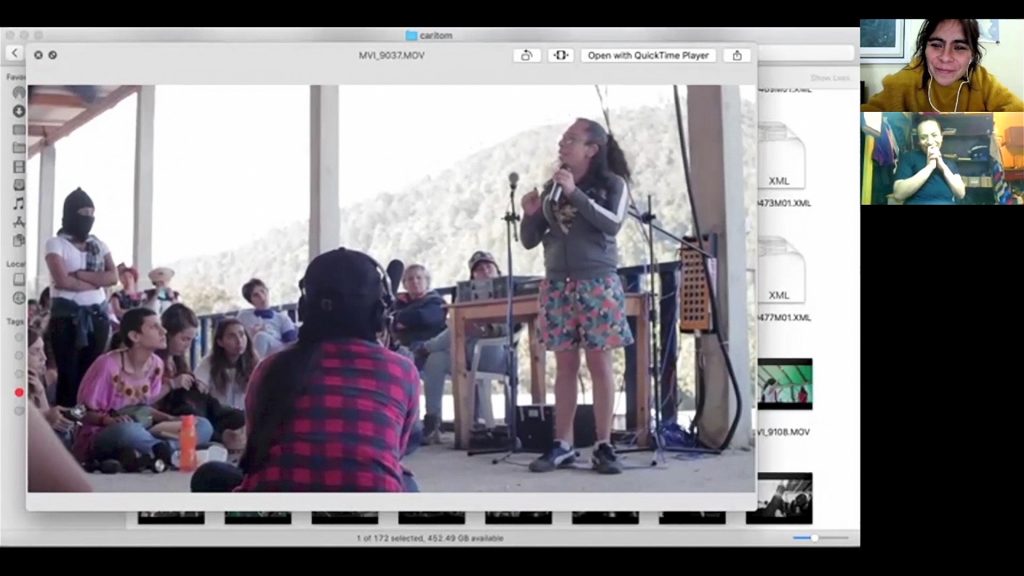Click the Share icon in the preview toolbar
This screenshot has width=1024, height=576.
tap(737, 55)
